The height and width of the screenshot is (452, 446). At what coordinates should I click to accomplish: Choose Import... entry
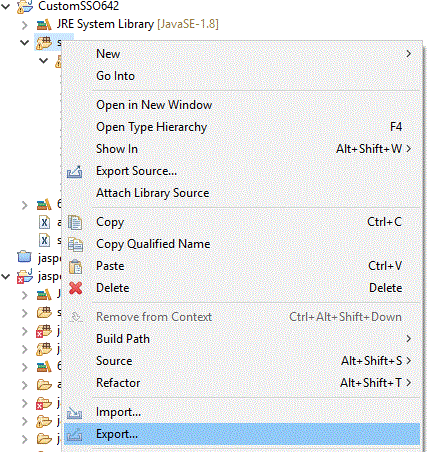242,412
